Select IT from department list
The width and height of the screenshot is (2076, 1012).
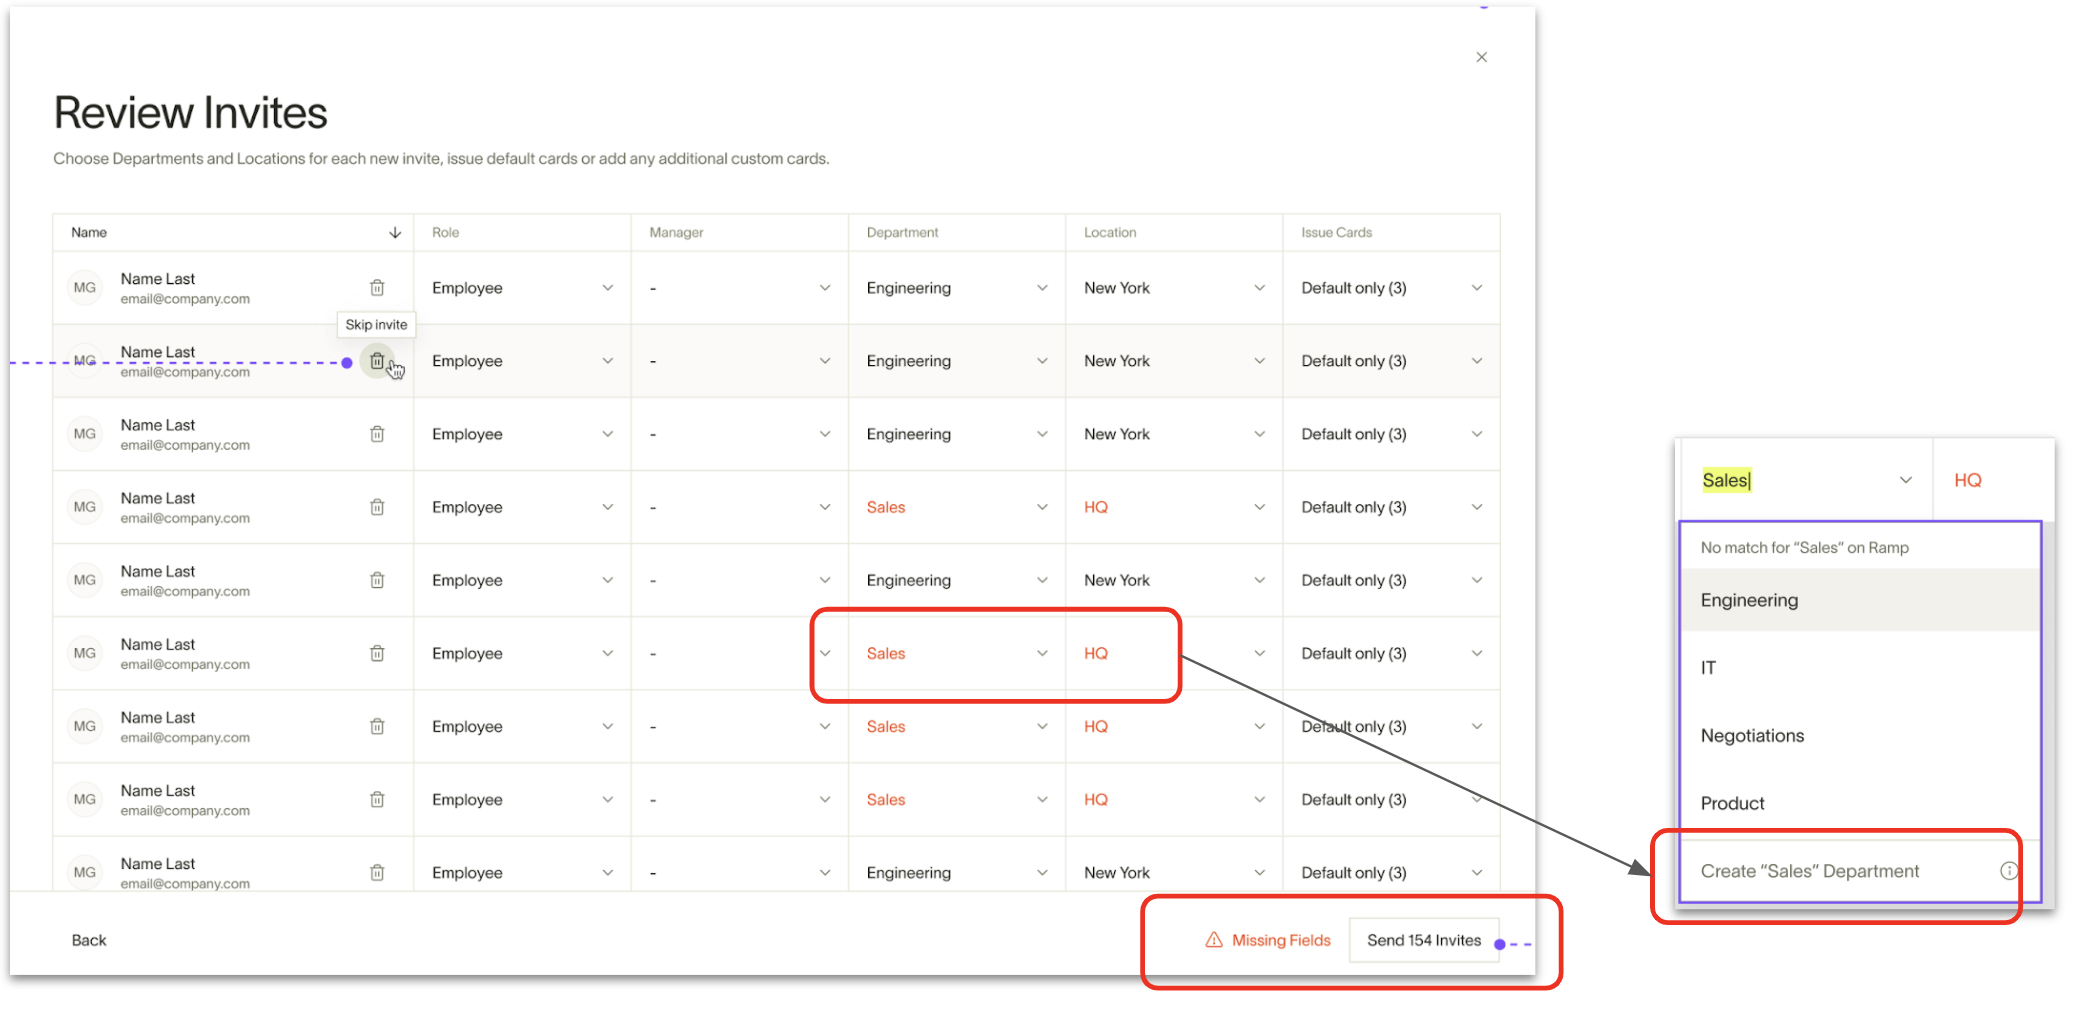point(1860,667)
